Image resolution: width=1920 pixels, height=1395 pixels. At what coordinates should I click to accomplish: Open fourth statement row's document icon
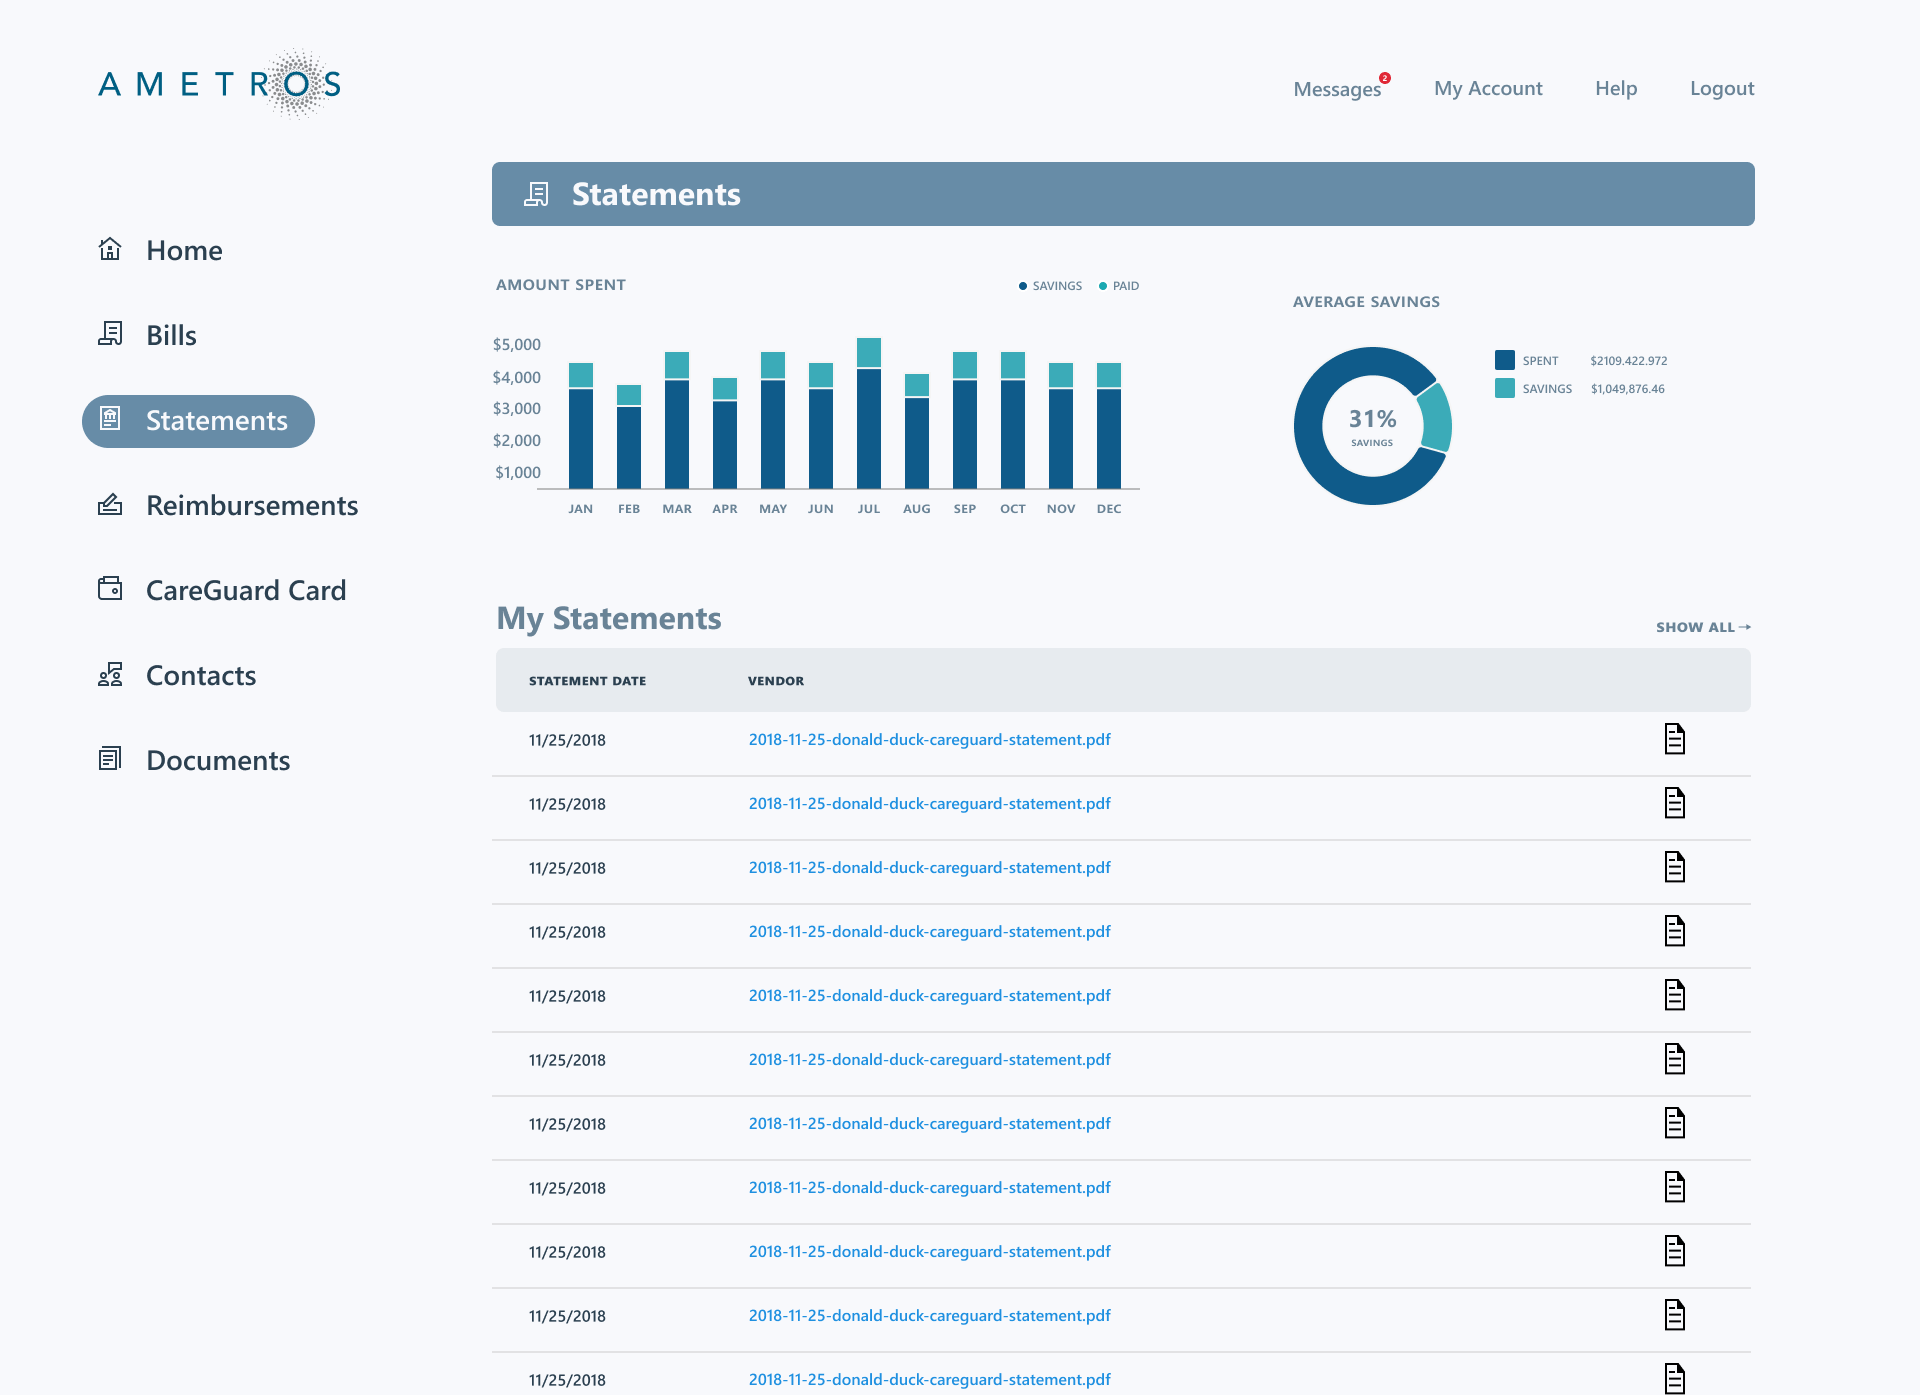[x=1675, y=931]
